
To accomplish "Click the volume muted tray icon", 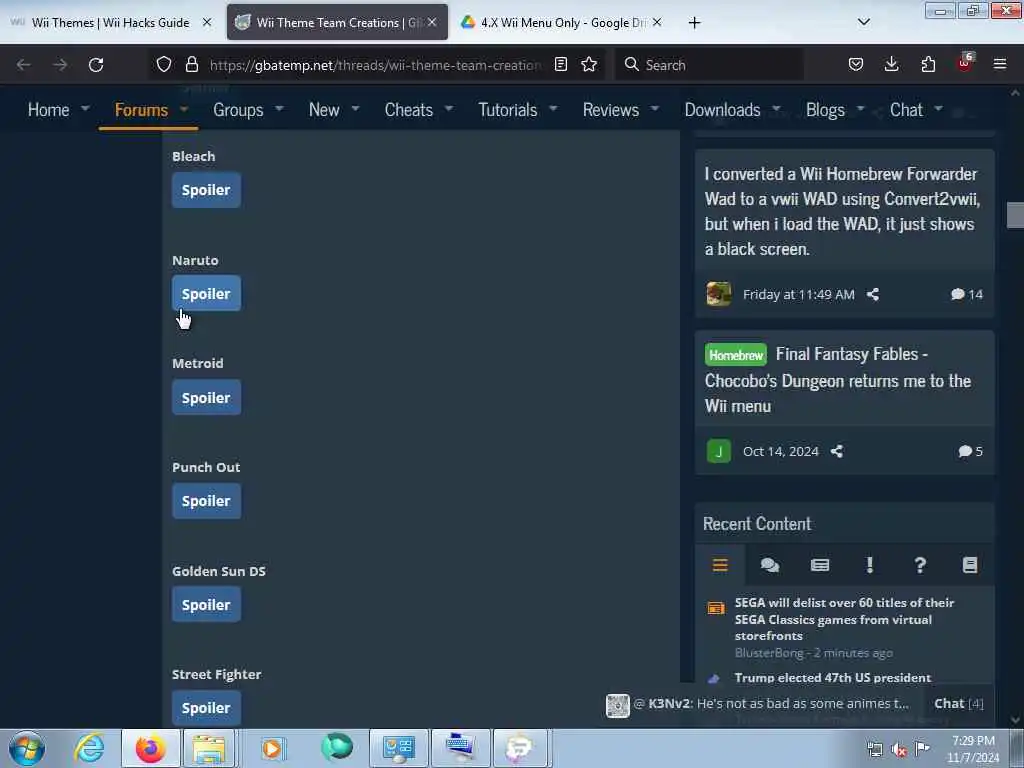I will pos(899,749).
